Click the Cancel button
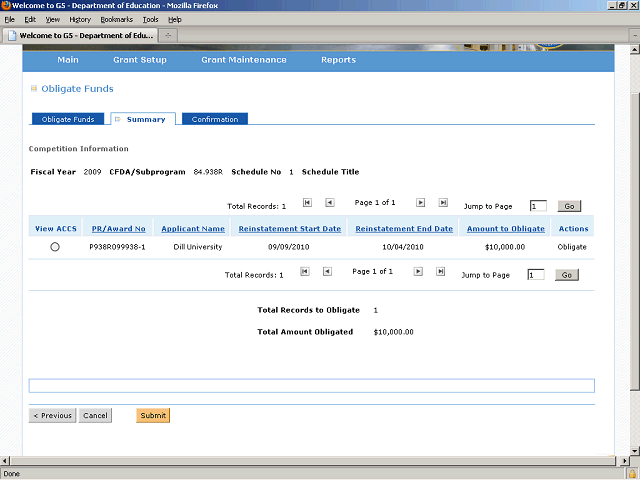This screenshot has width=640, height=480. coord(95,416)
